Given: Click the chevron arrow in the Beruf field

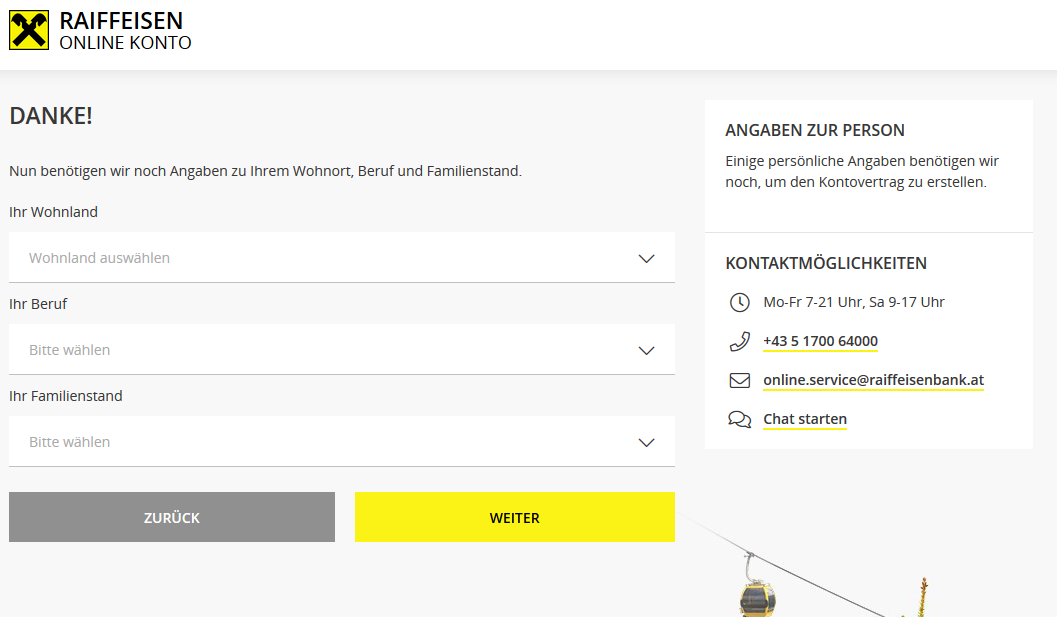Looking at the screenshot, I should tap(646, 350).
